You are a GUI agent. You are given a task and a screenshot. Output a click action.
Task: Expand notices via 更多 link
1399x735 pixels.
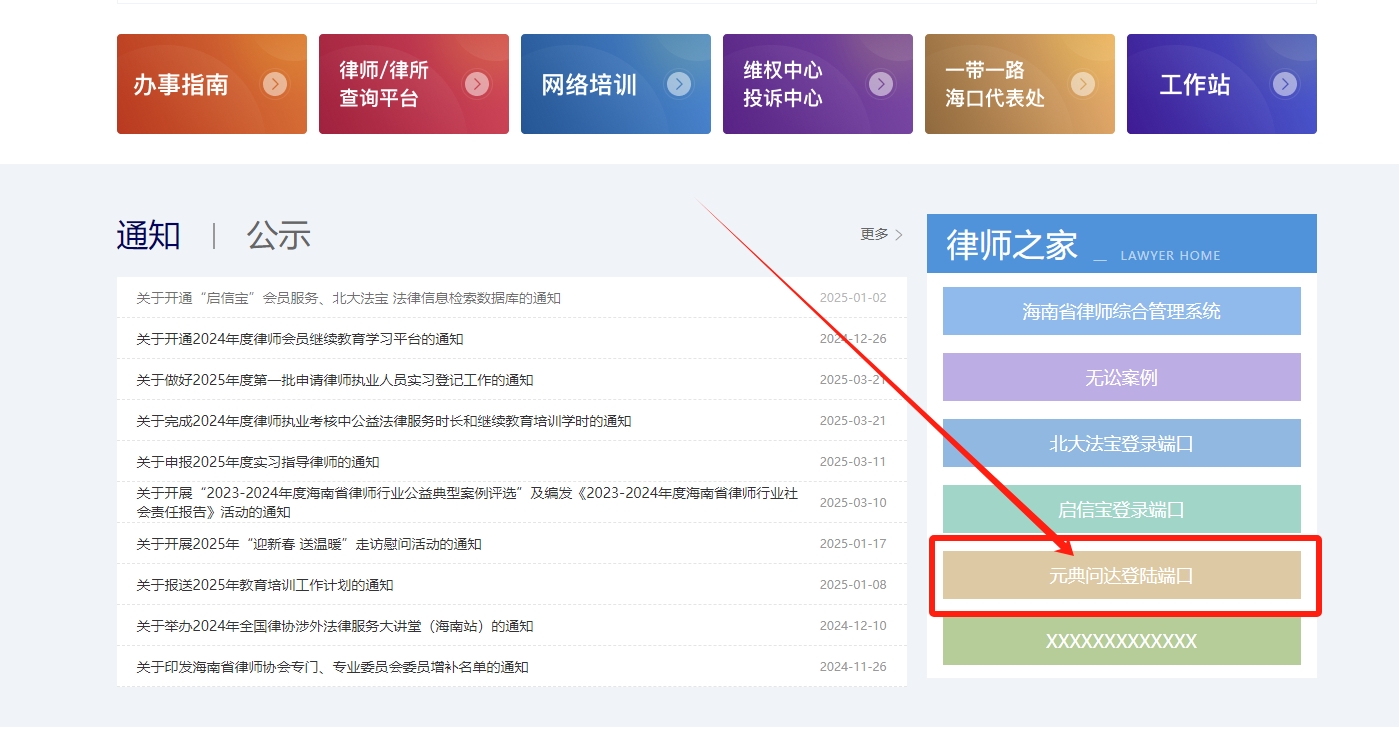(x=881, y=234)
